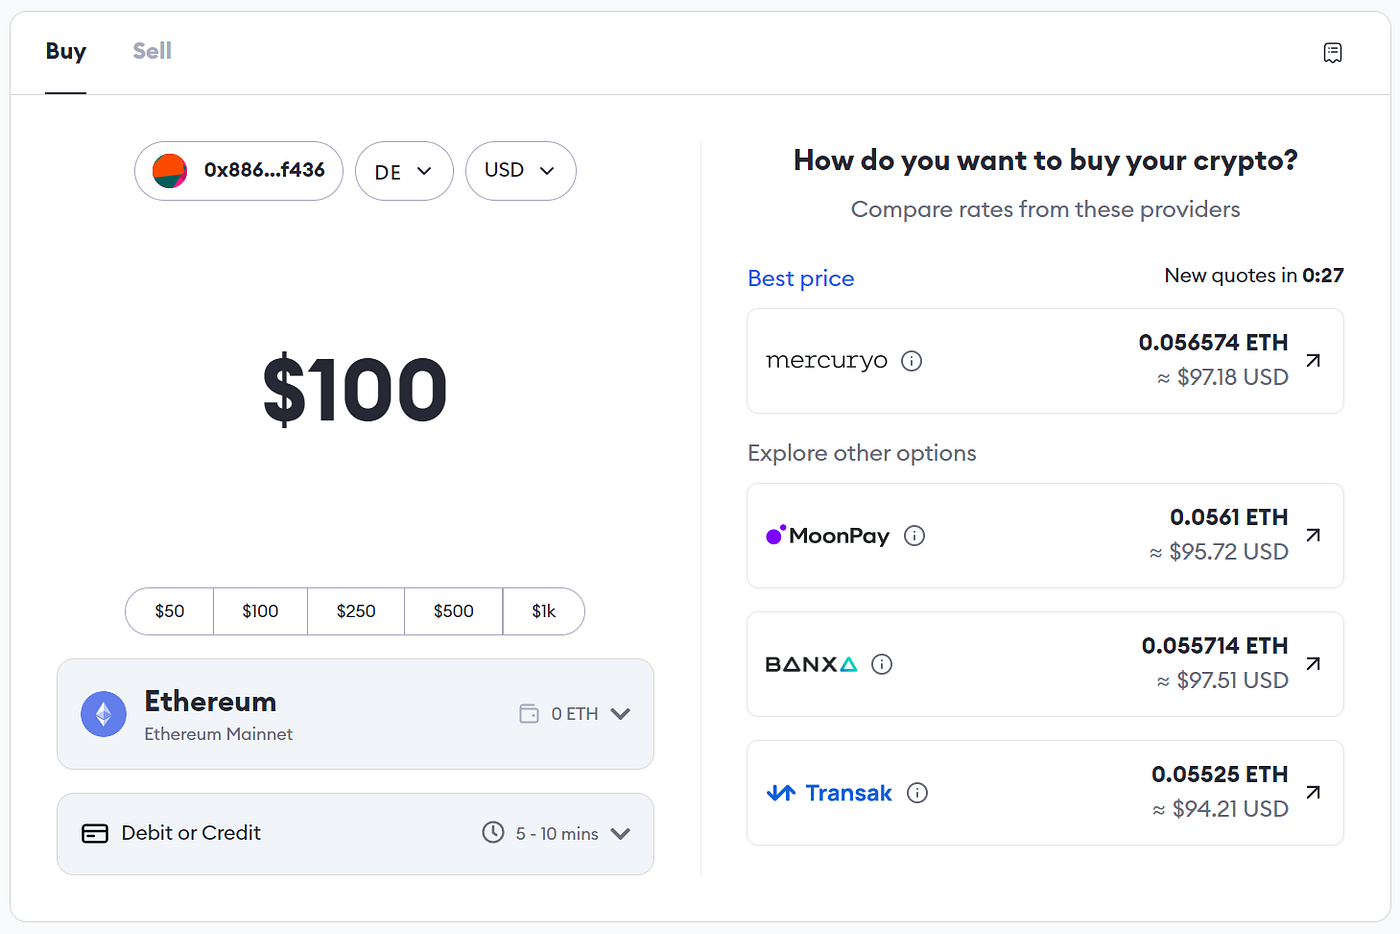Show info about the Banxa provider
Image resolution: width=1400 pixels, height=934 pixels.
pos(881,664)
